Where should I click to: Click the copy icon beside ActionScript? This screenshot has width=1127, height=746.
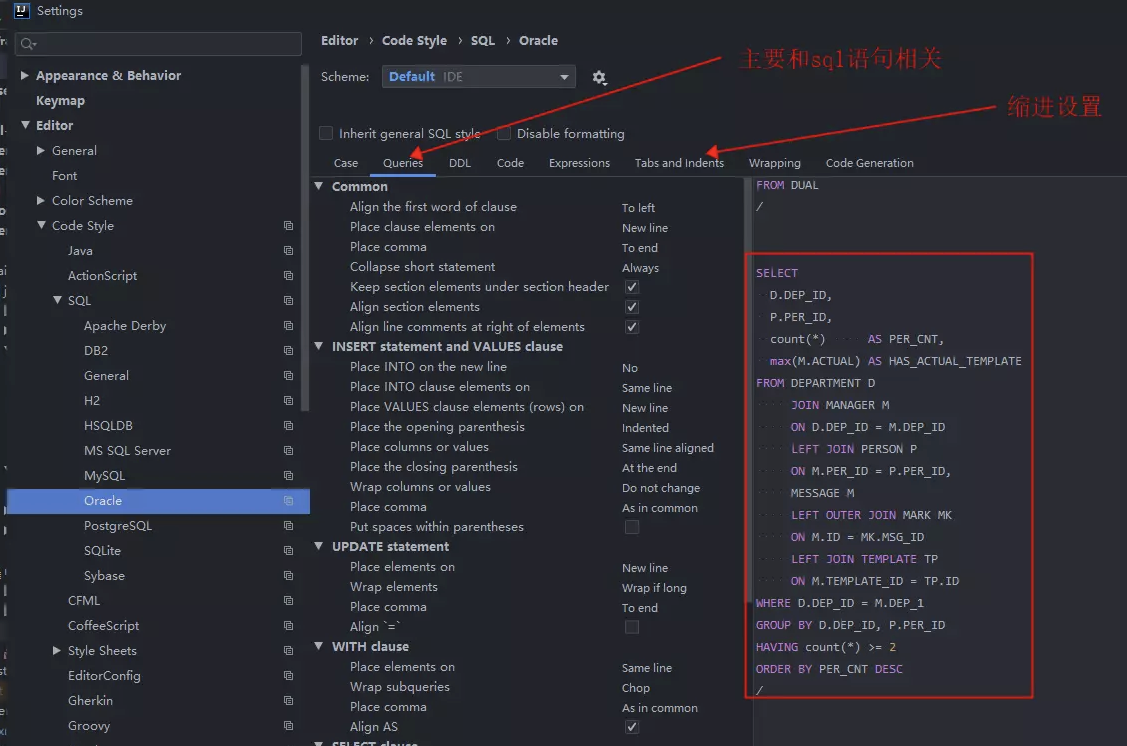(x=288, y=276)
